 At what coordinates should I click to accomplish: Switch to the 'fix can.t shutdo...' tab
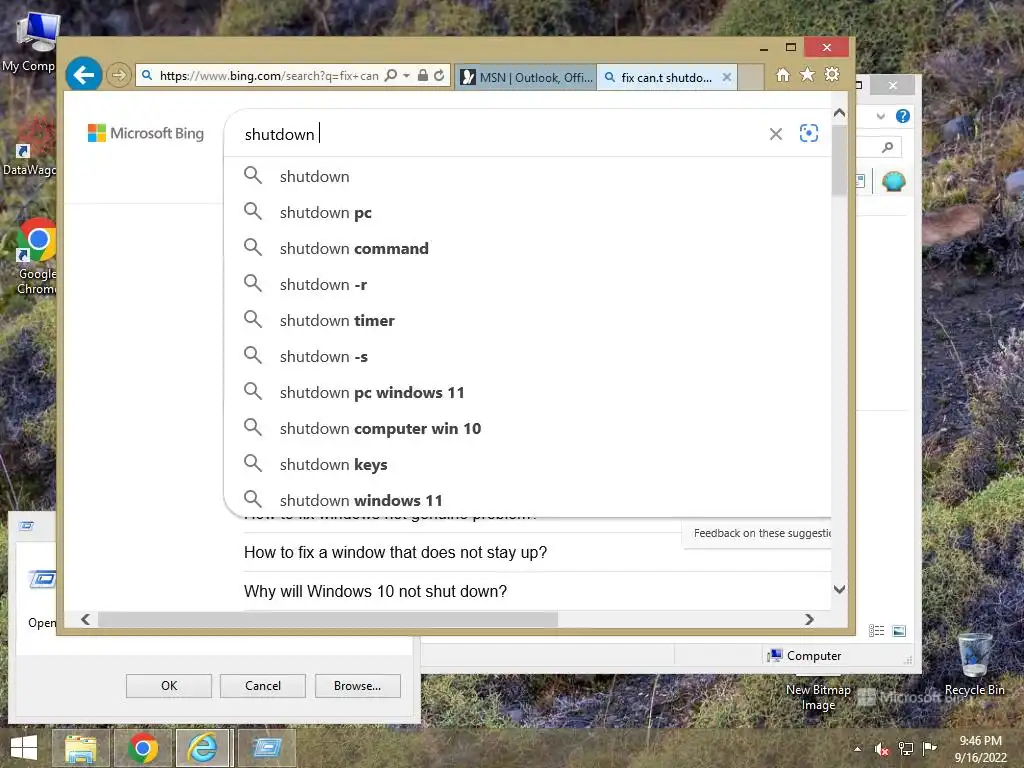point(660,77)
